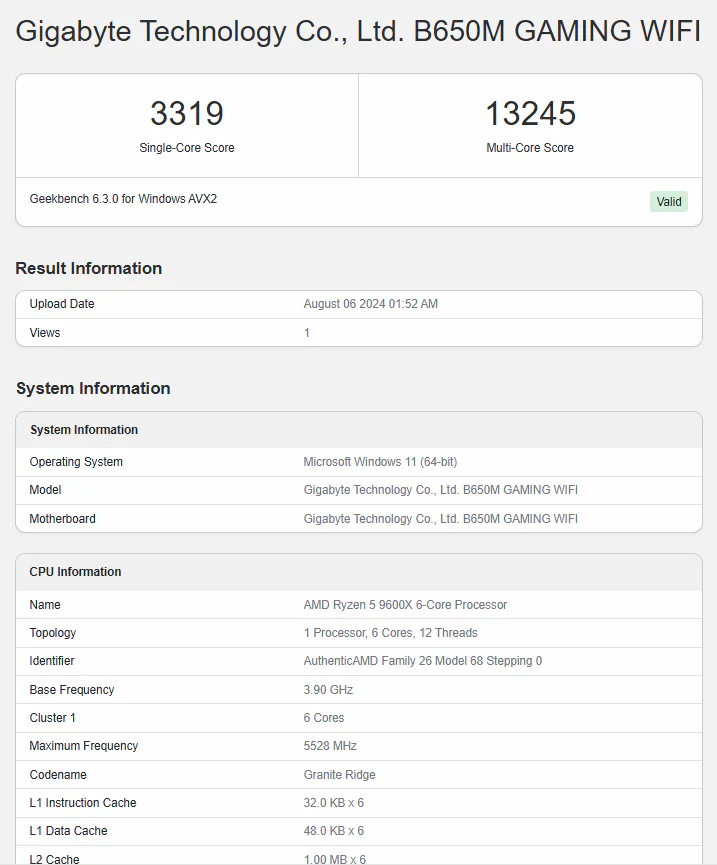Click the Single-Core Score label
The height and width of the screenshot is (865, 717).
pyautogui.click(x=187, y=148)
